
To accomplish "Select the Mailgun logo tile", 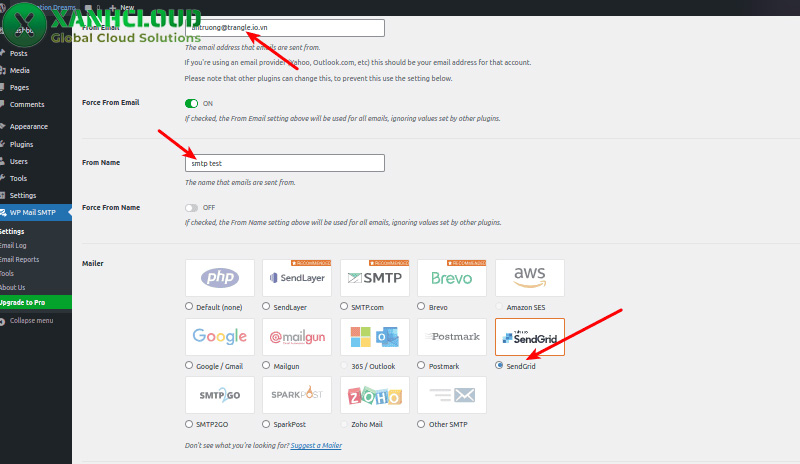I will point(297,337).
